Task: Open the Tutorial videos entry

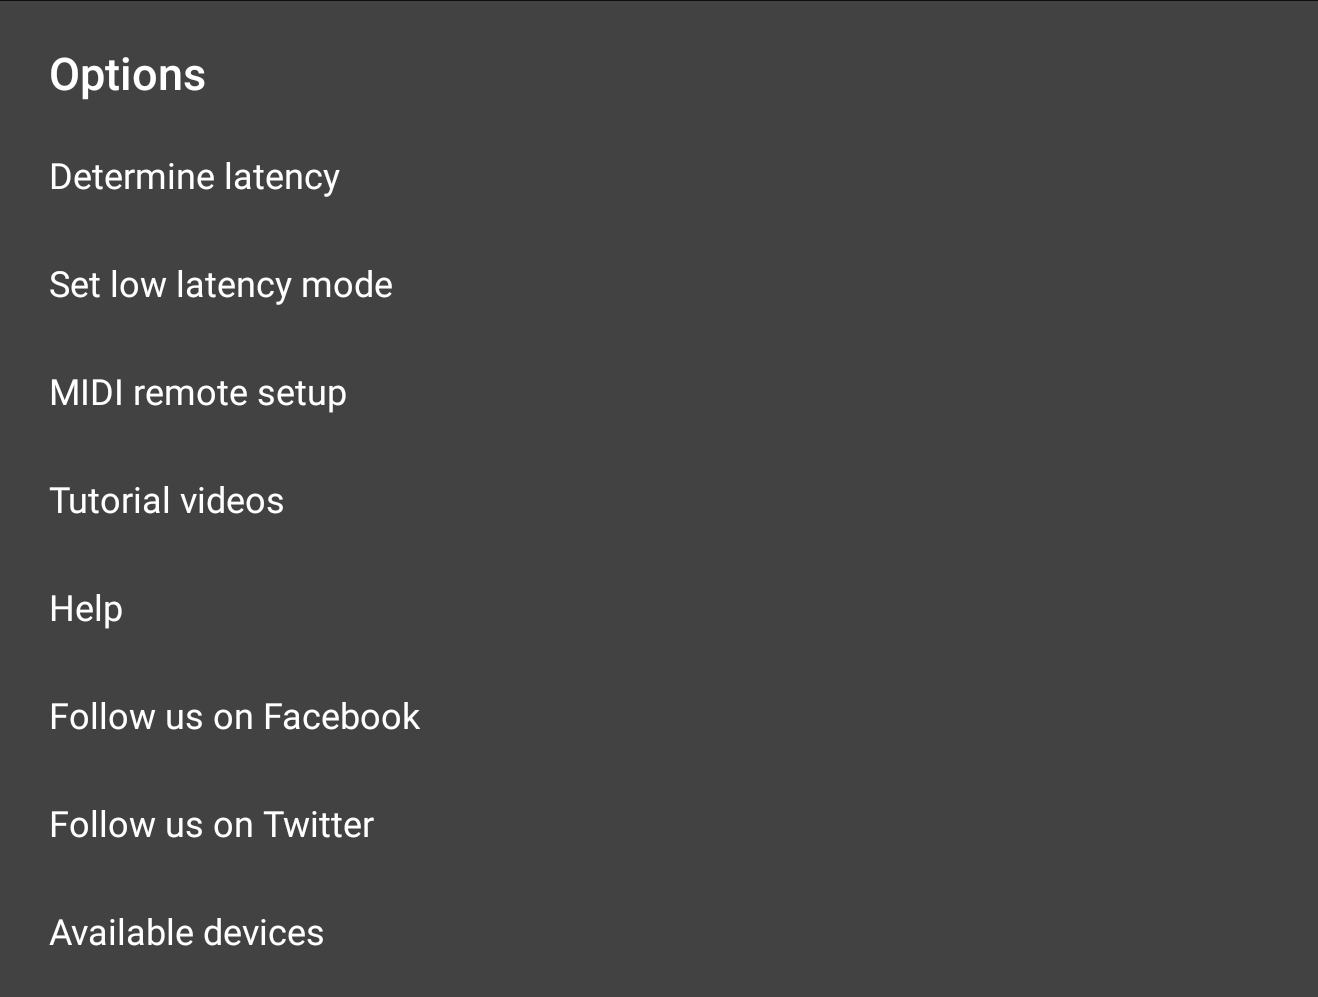Action: (167, 501)
